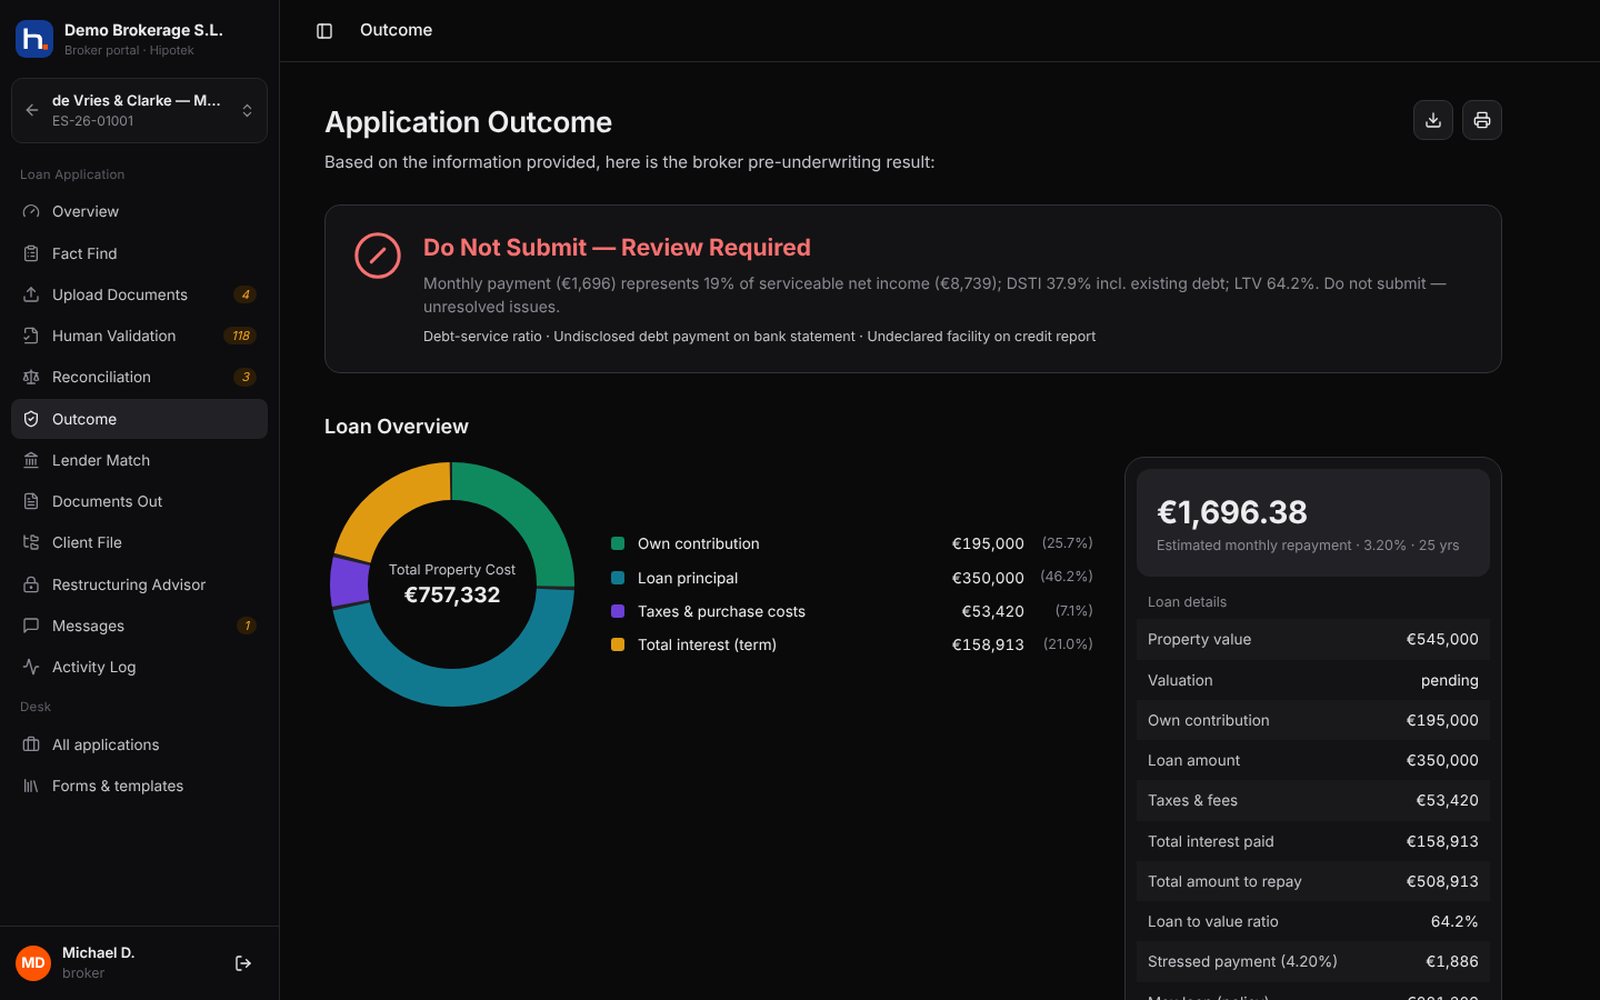Open Lender Match

(x=139, y=460)
